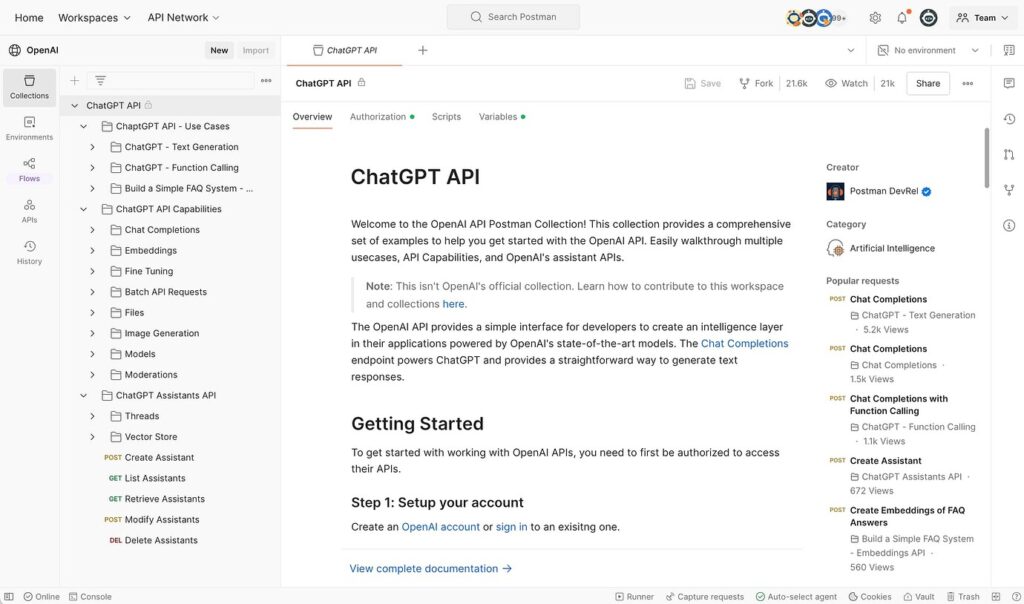1024x604 pixels.
Task: Open the tabs list chevron
Action: click(850, 50)
